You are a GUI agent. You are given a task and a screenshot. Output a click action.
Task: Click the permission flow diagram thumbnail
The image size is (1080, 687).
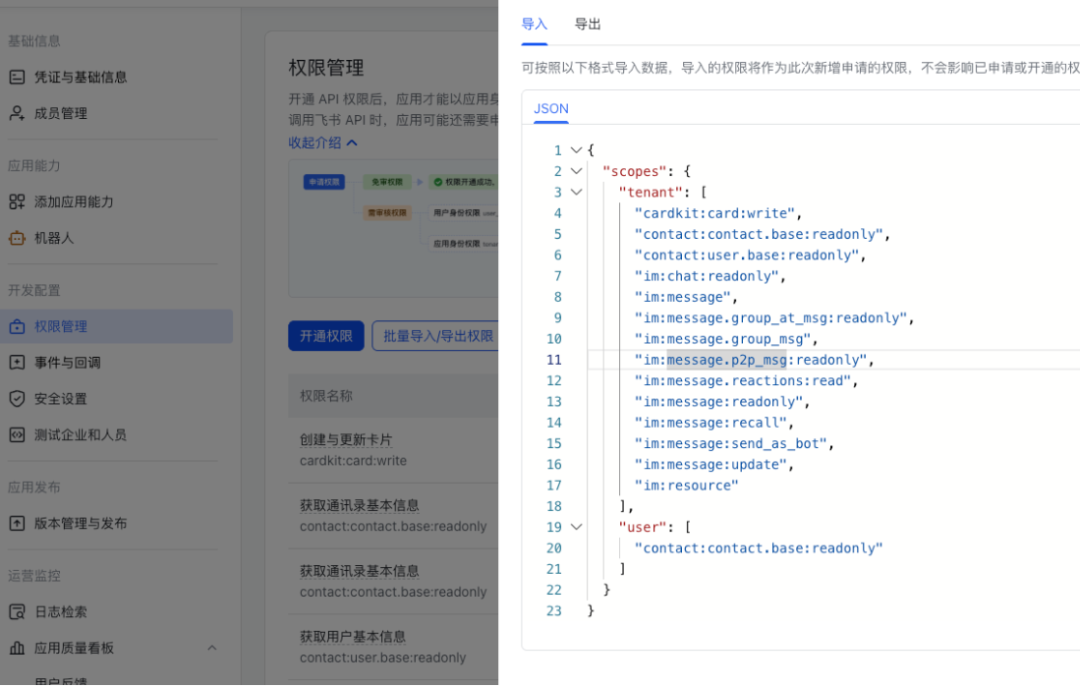(393, 229)
